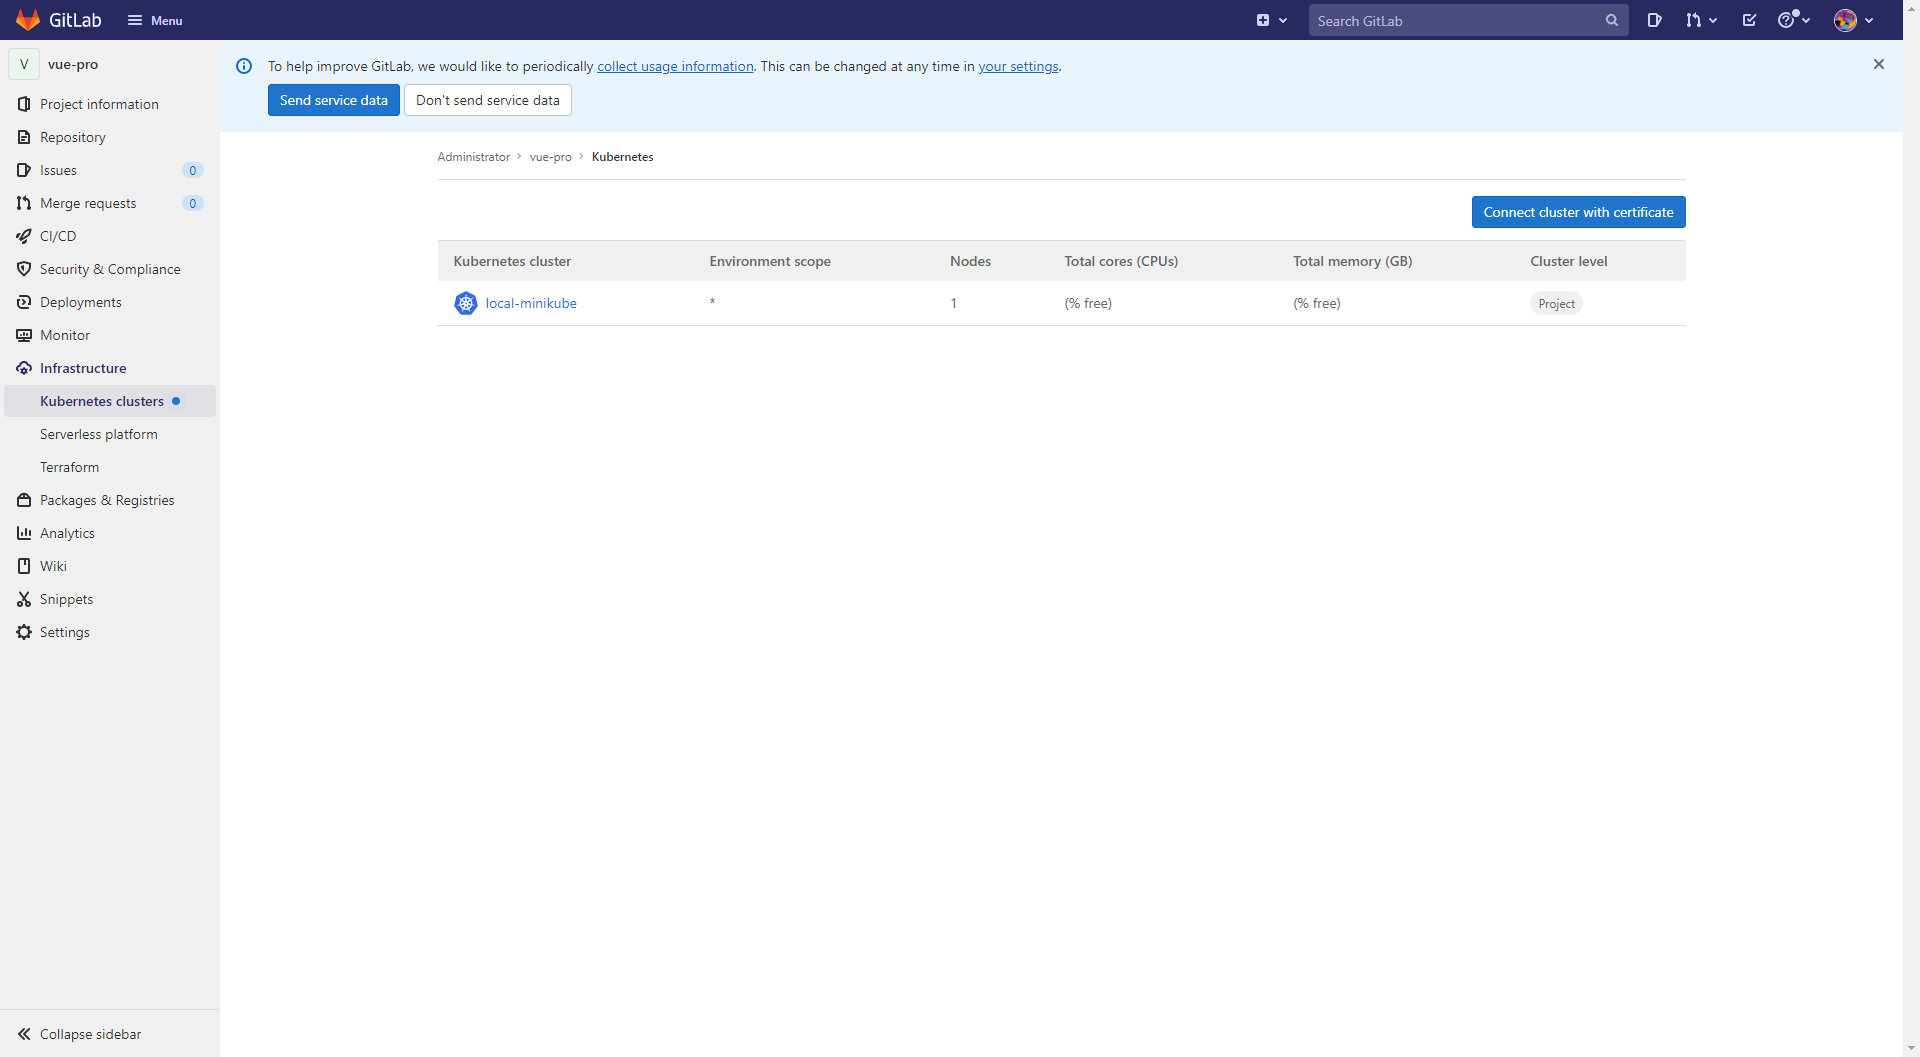Viewport: 1920px width, 1057px height.
Task: Open Deployments in sidebar
Action: (x=110, y=302)
